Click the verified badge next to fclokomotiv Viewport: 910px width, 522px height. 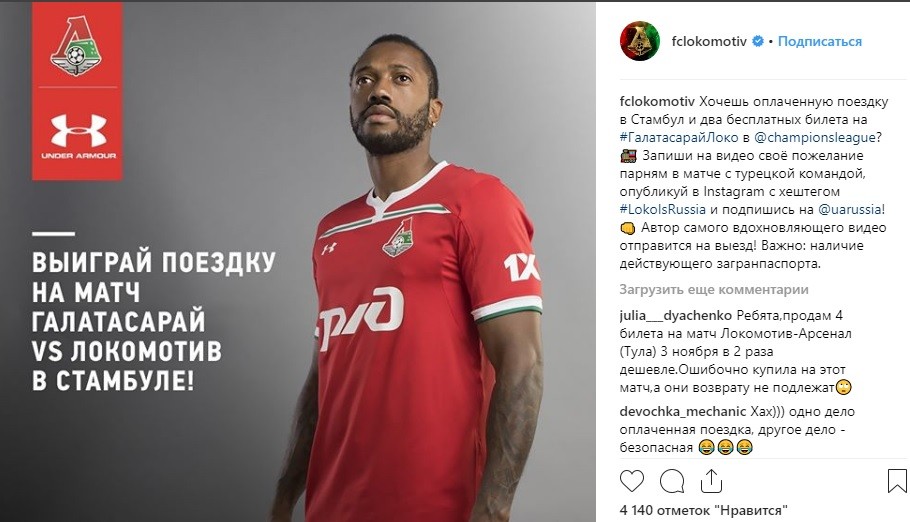coord(758,41)
